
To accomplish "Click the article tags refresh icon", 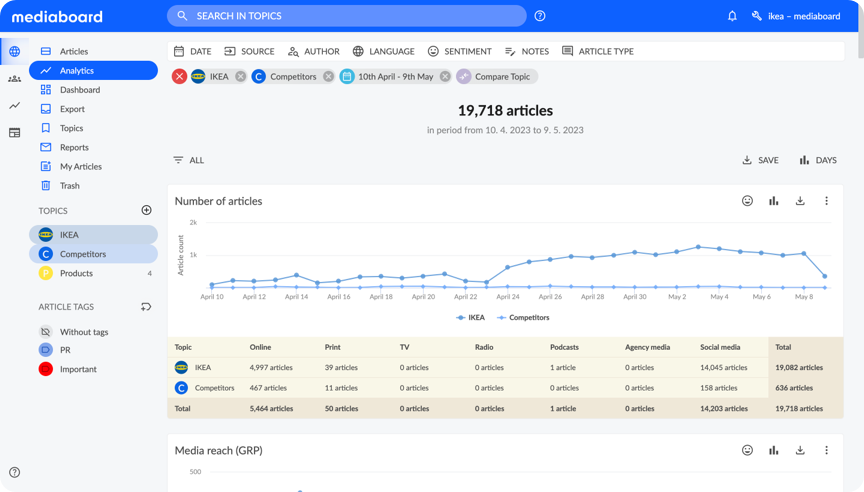I will coord(147,307).
